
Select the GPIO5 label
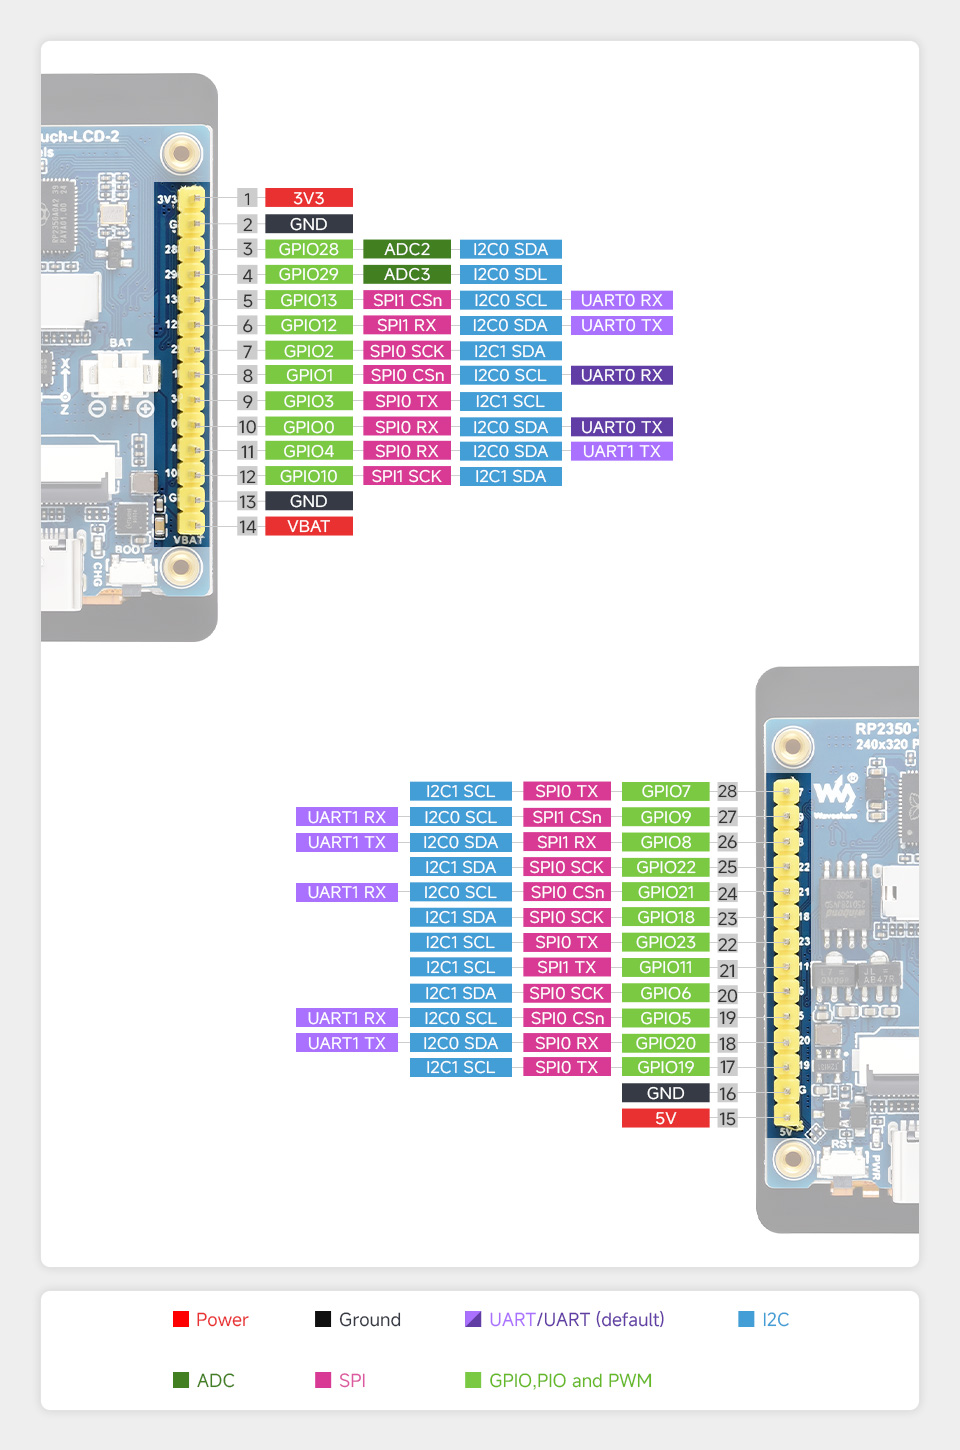[666, 1018]
